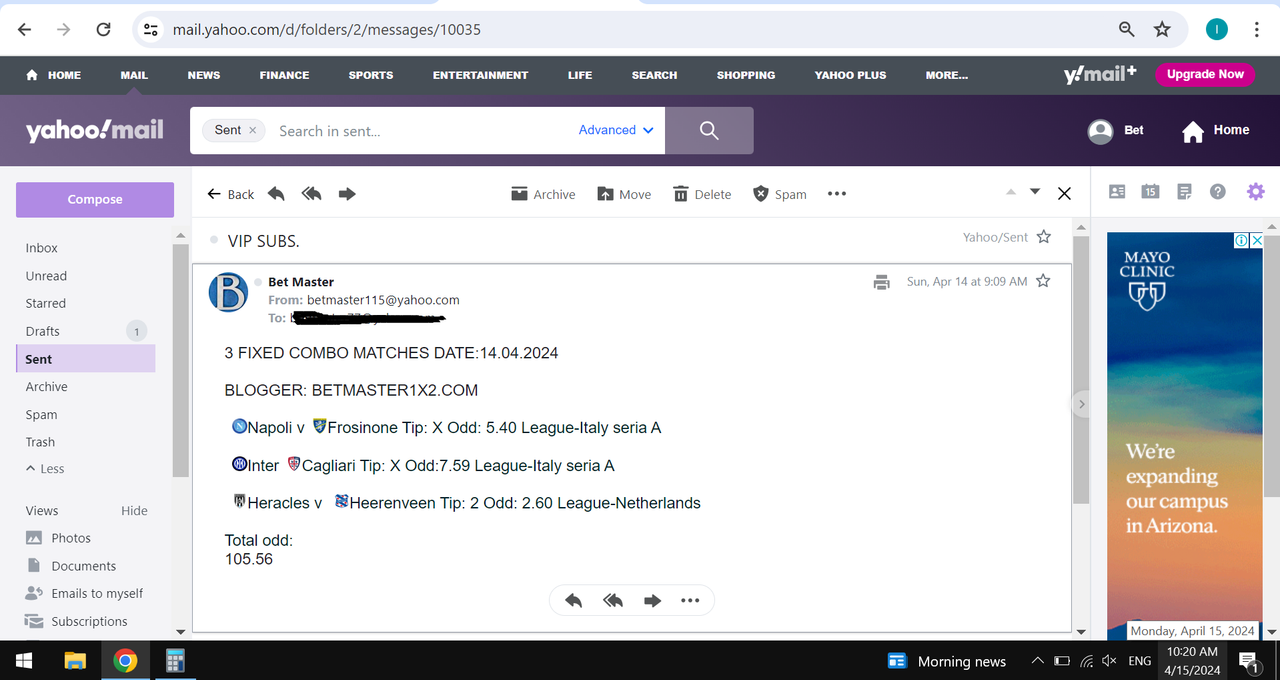Go to previous message with up arrow

point(1010,192)
